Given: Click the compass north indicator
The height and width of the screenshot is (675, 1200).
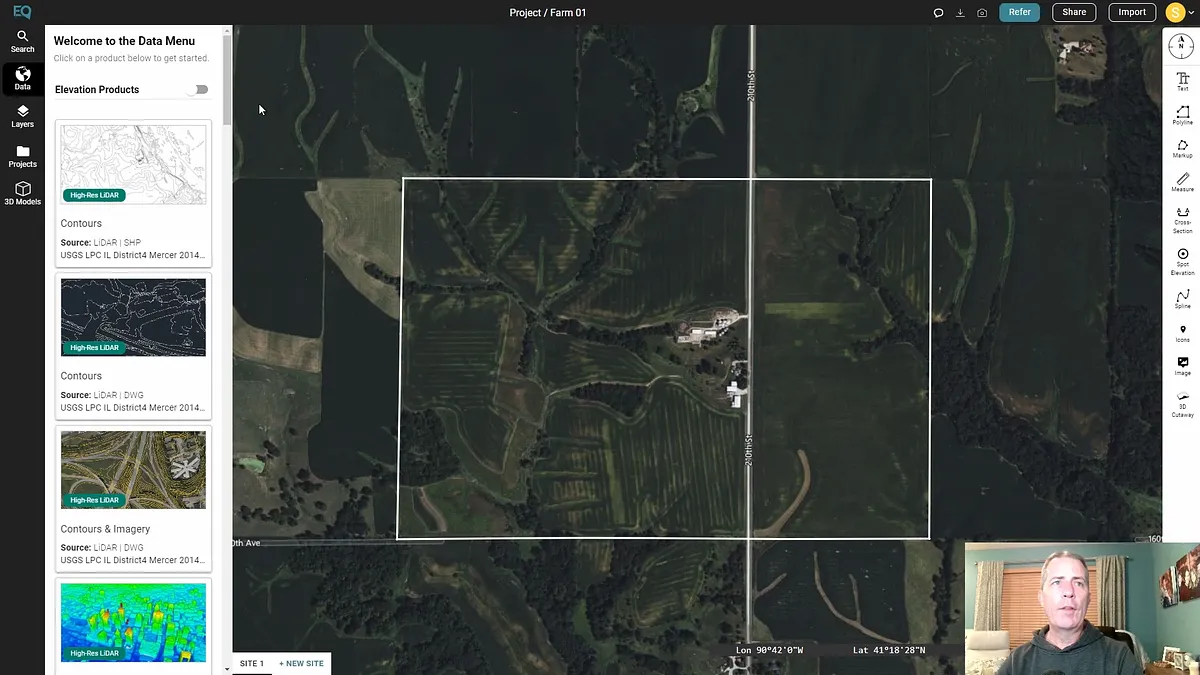Looking at the screenshot, I should click(1181, 46).
